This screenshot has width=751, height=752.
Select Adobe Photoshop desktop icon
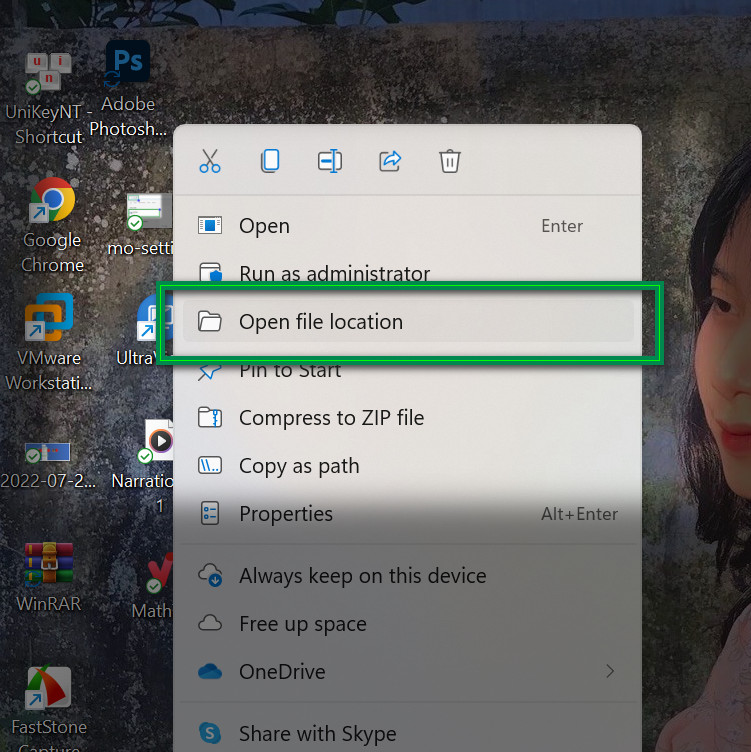[x=128, y=89]
